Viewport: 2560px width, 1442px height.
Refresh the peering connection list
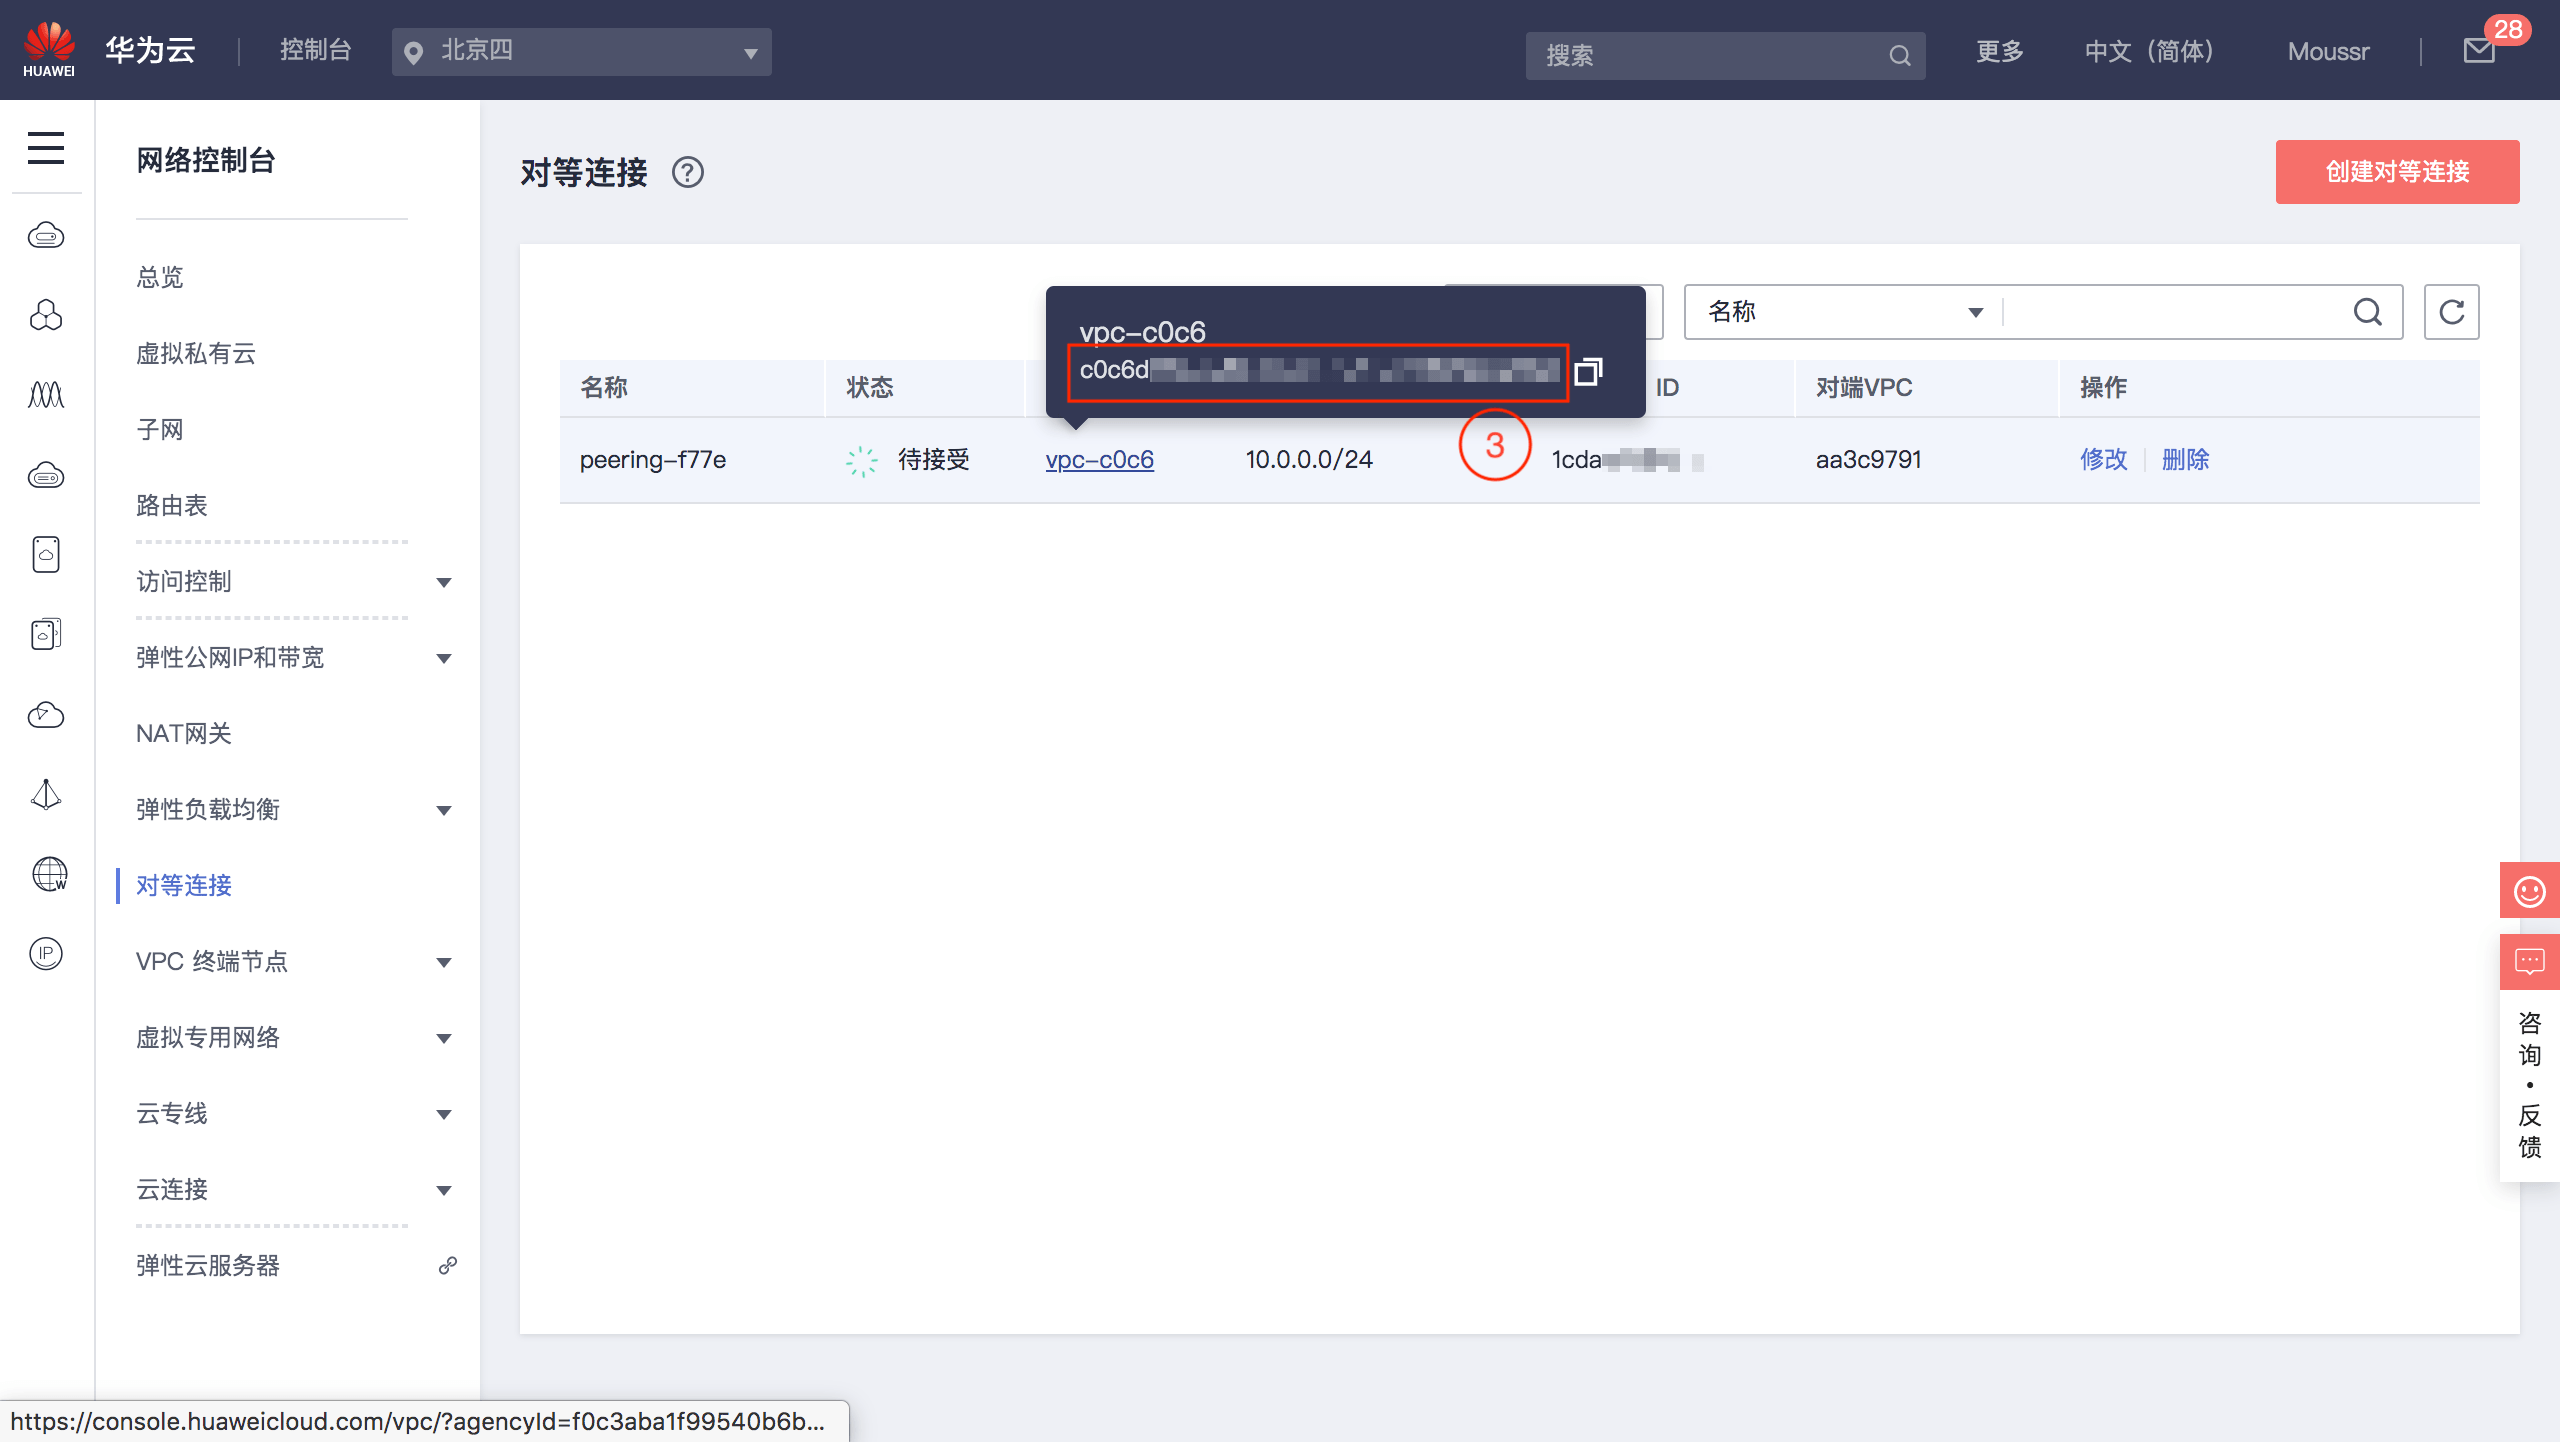[2451, 312]
